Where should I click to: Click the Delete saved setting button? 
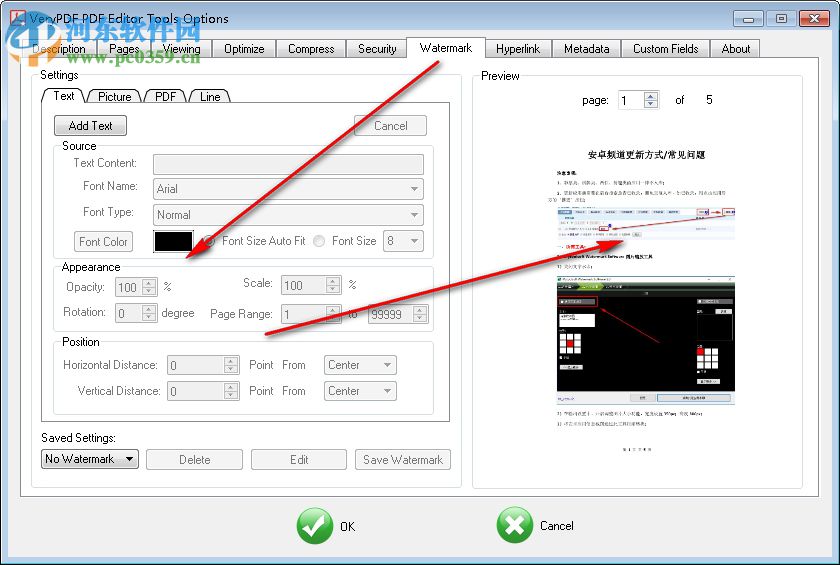point(194,459)
